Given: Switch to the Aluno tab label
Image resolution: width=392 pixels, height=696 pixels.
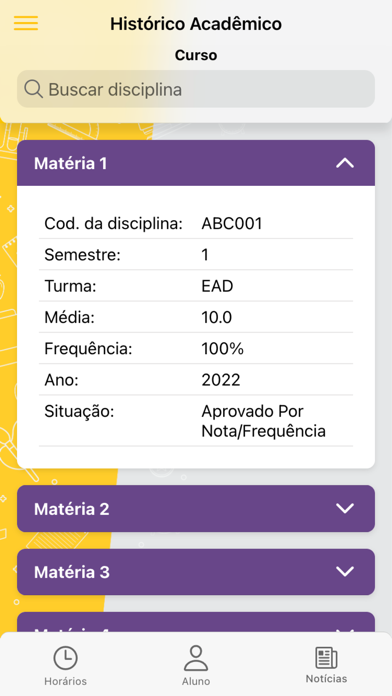Looking at the screenshot, I should pos(196,681).
